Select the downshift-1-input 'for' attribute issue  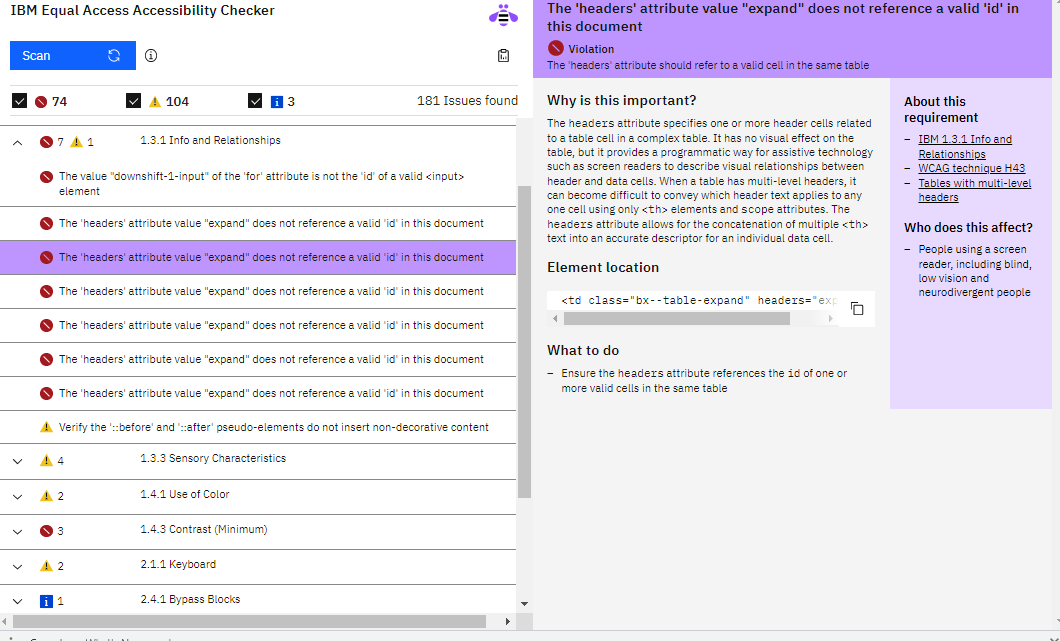pyautogui.click(x=258, y=183)
